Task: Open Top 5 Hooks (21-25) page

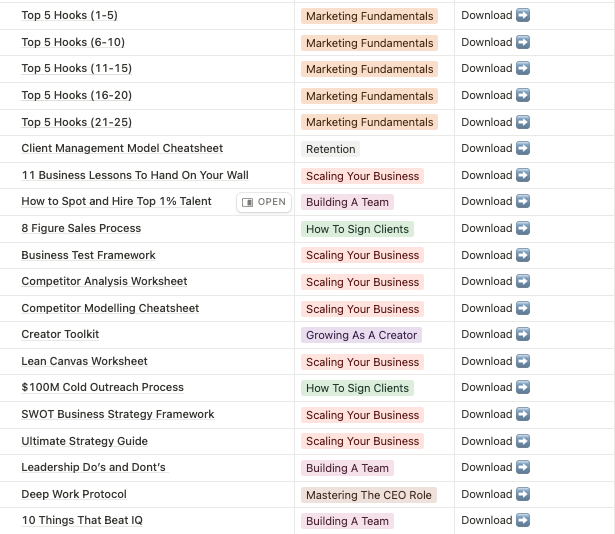Action: click(76, 122)
